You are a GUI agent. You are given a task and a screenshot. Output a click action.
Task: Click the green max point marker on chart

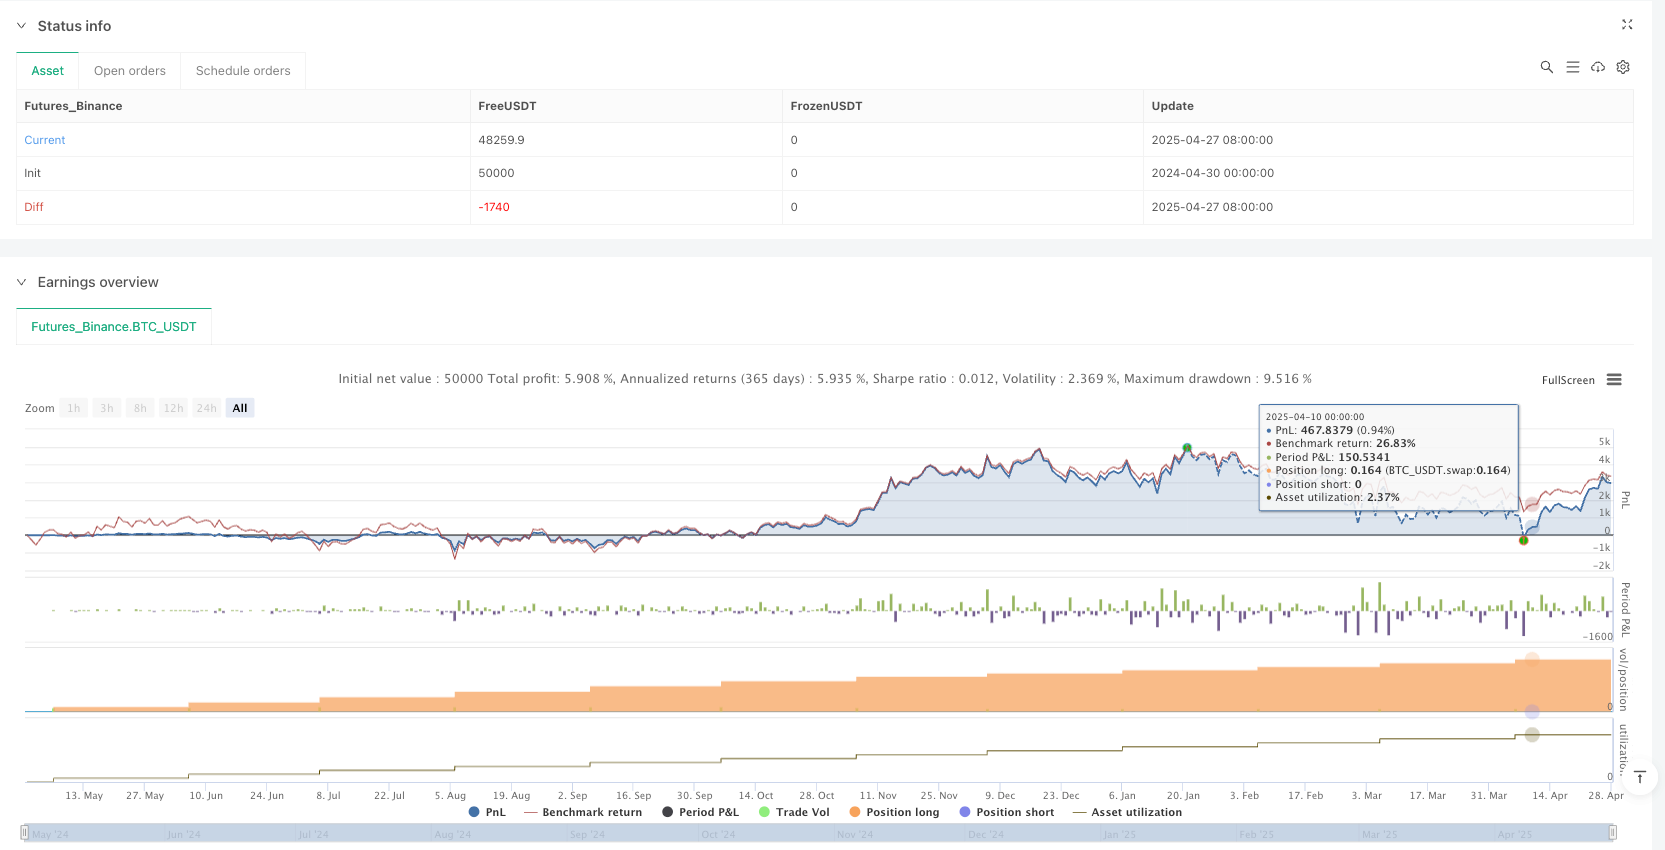click(x=1187, y=448)
